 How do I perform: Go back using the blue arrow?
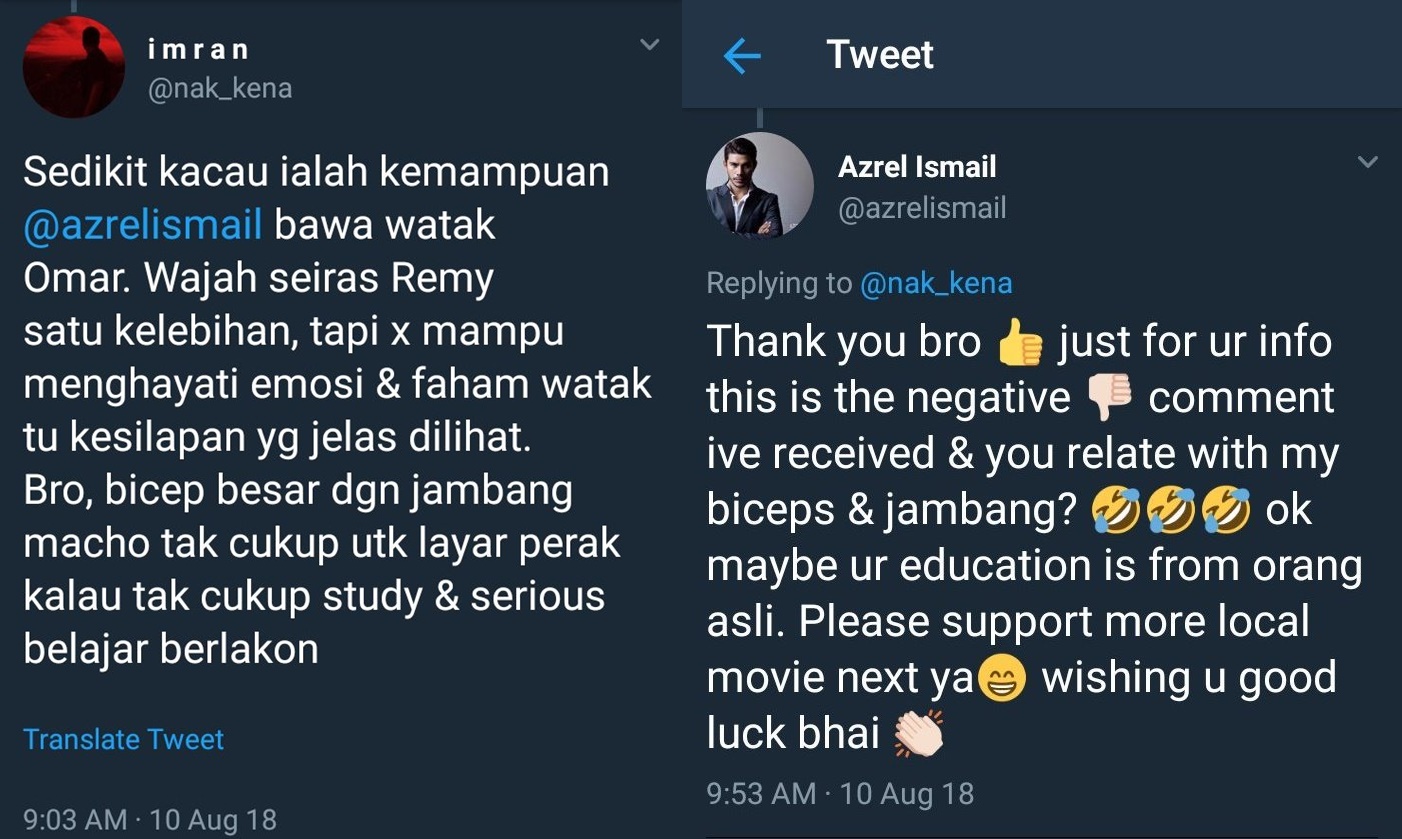coord(741,58)
